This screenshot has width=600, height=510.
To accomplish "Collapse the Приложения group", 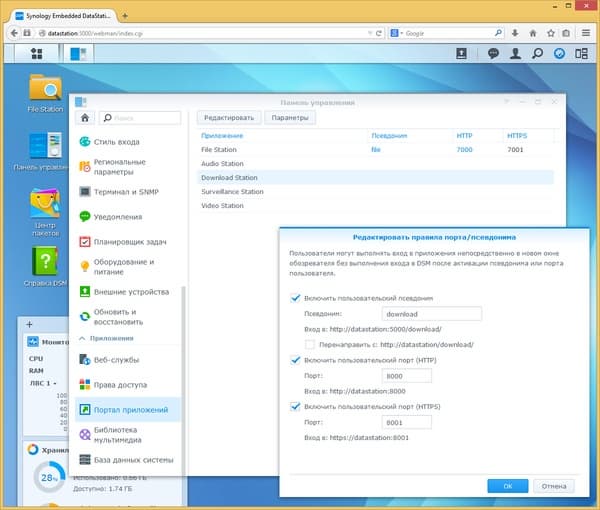I will coord(82,338).
